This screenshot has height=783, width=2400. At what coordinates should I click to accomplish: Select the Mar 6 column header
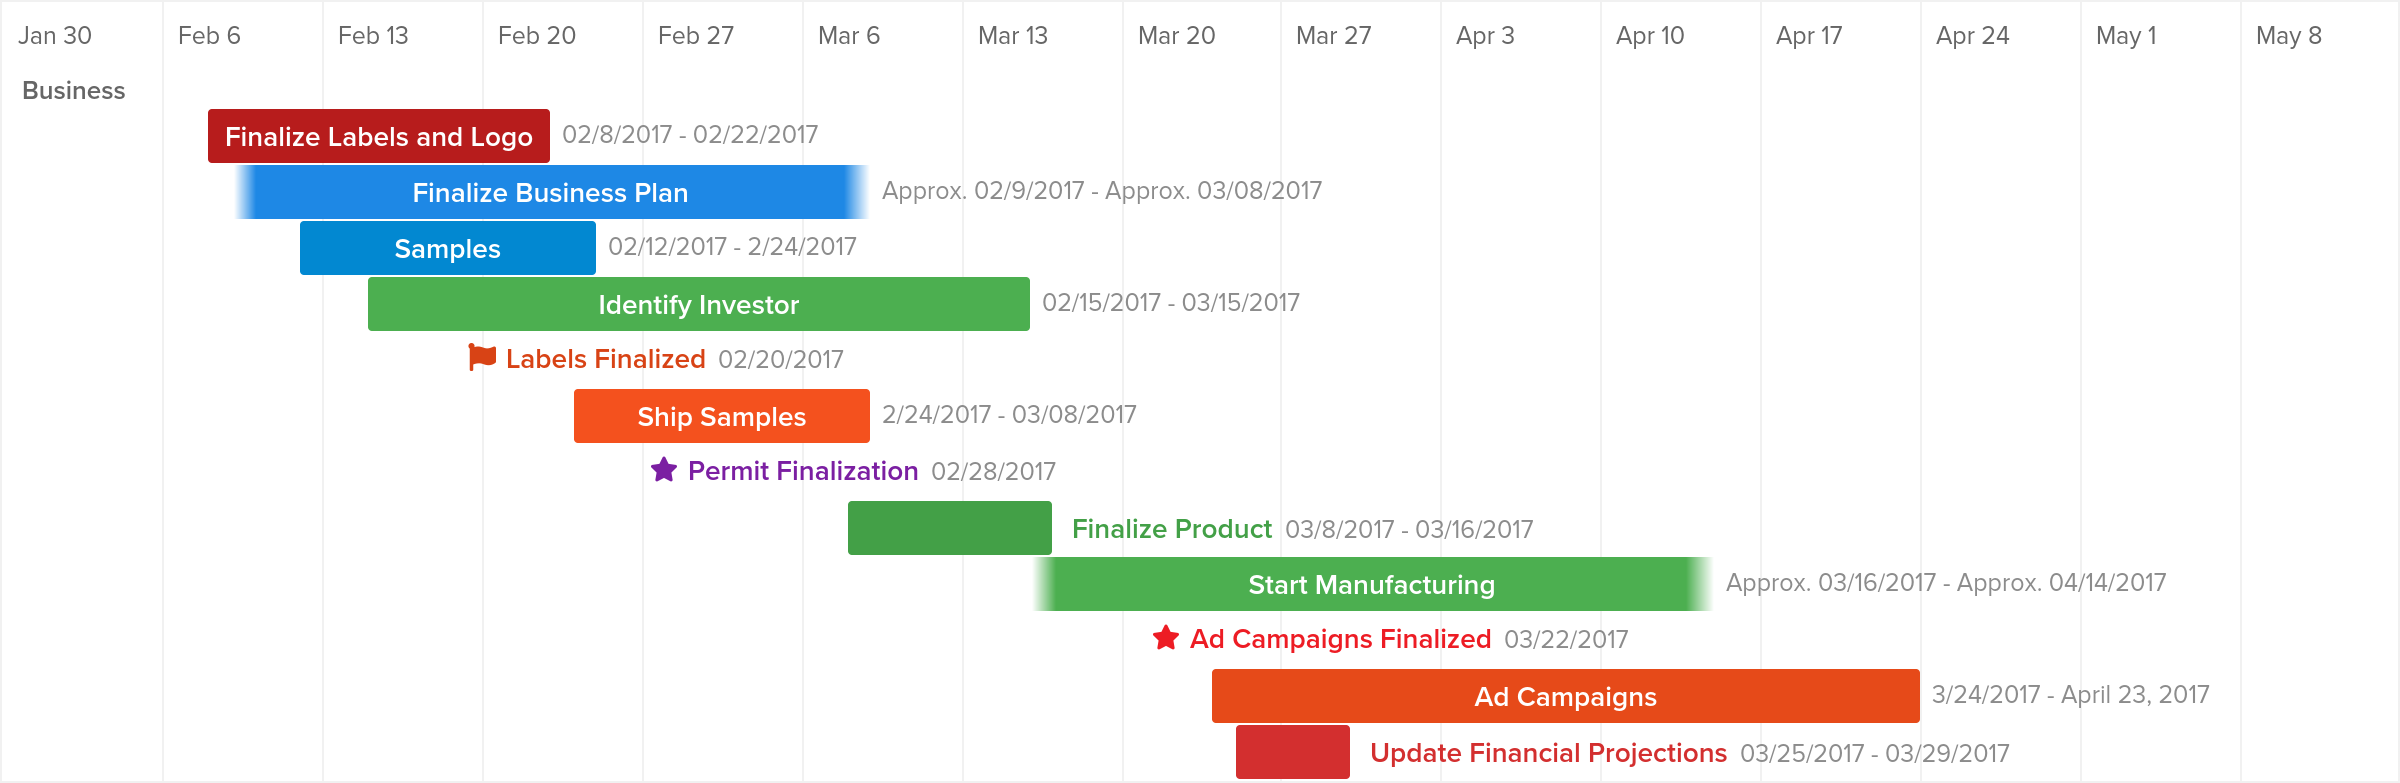849,36
